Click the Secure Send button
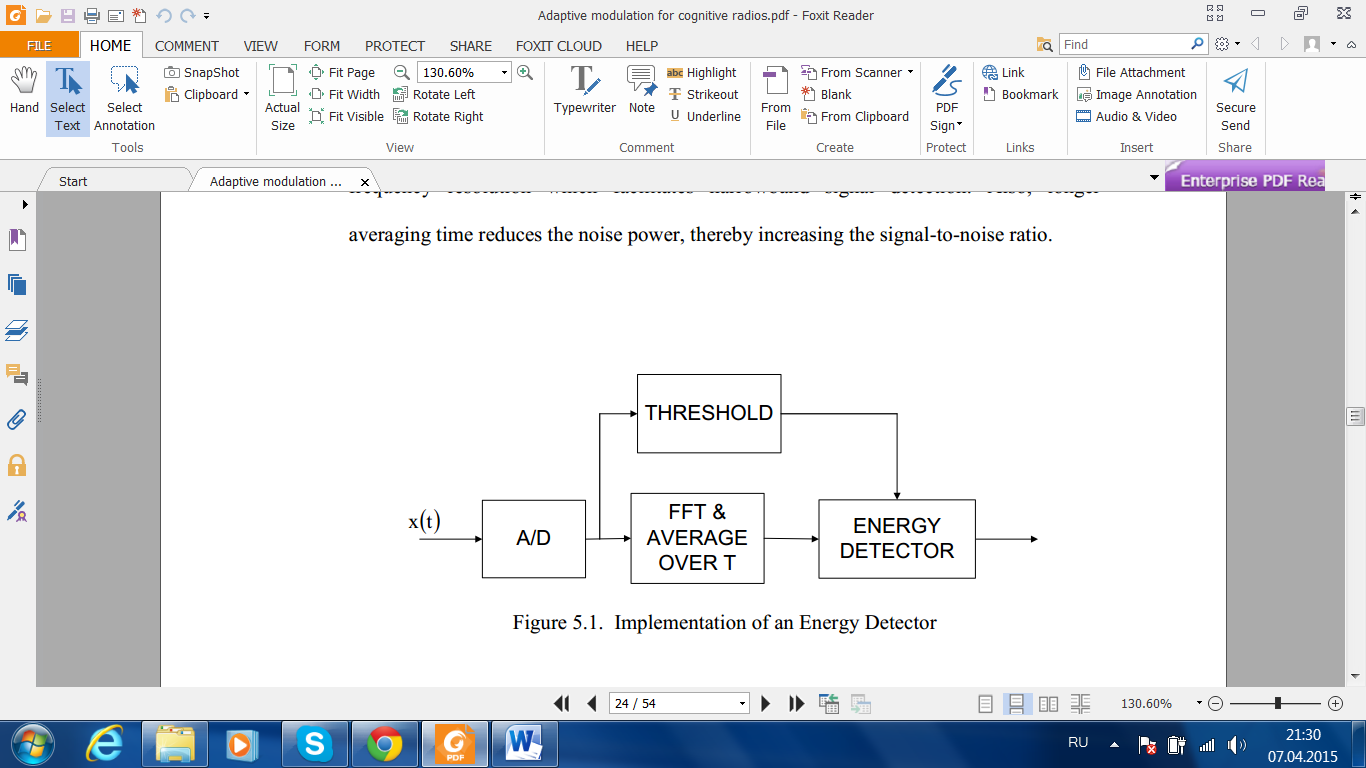Viewport: 1366px width, 768px height. [x=1235, y=99]
